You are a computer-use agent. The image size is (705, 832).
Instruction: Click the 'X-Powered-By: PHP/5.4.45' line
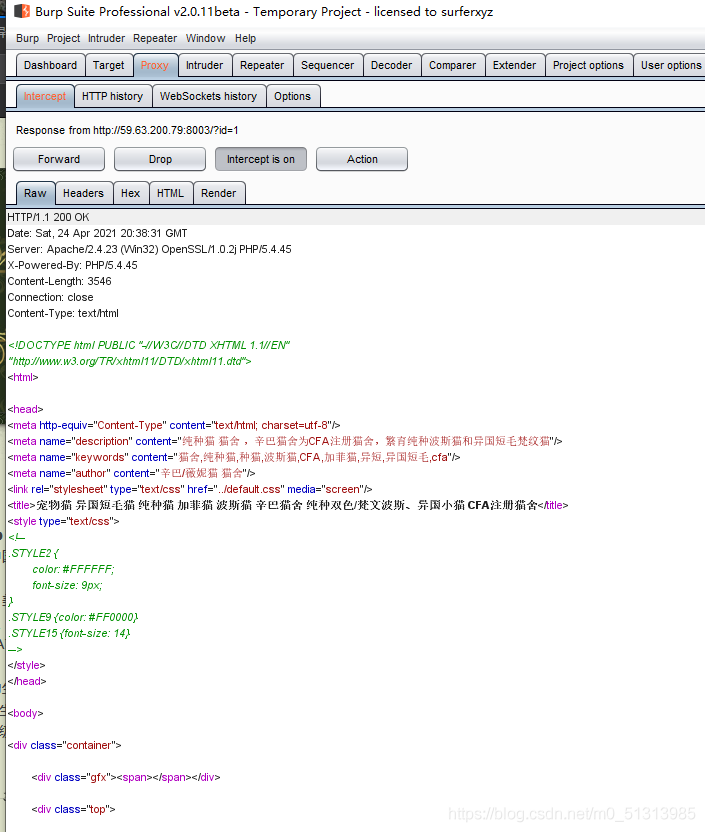(72, 265)
